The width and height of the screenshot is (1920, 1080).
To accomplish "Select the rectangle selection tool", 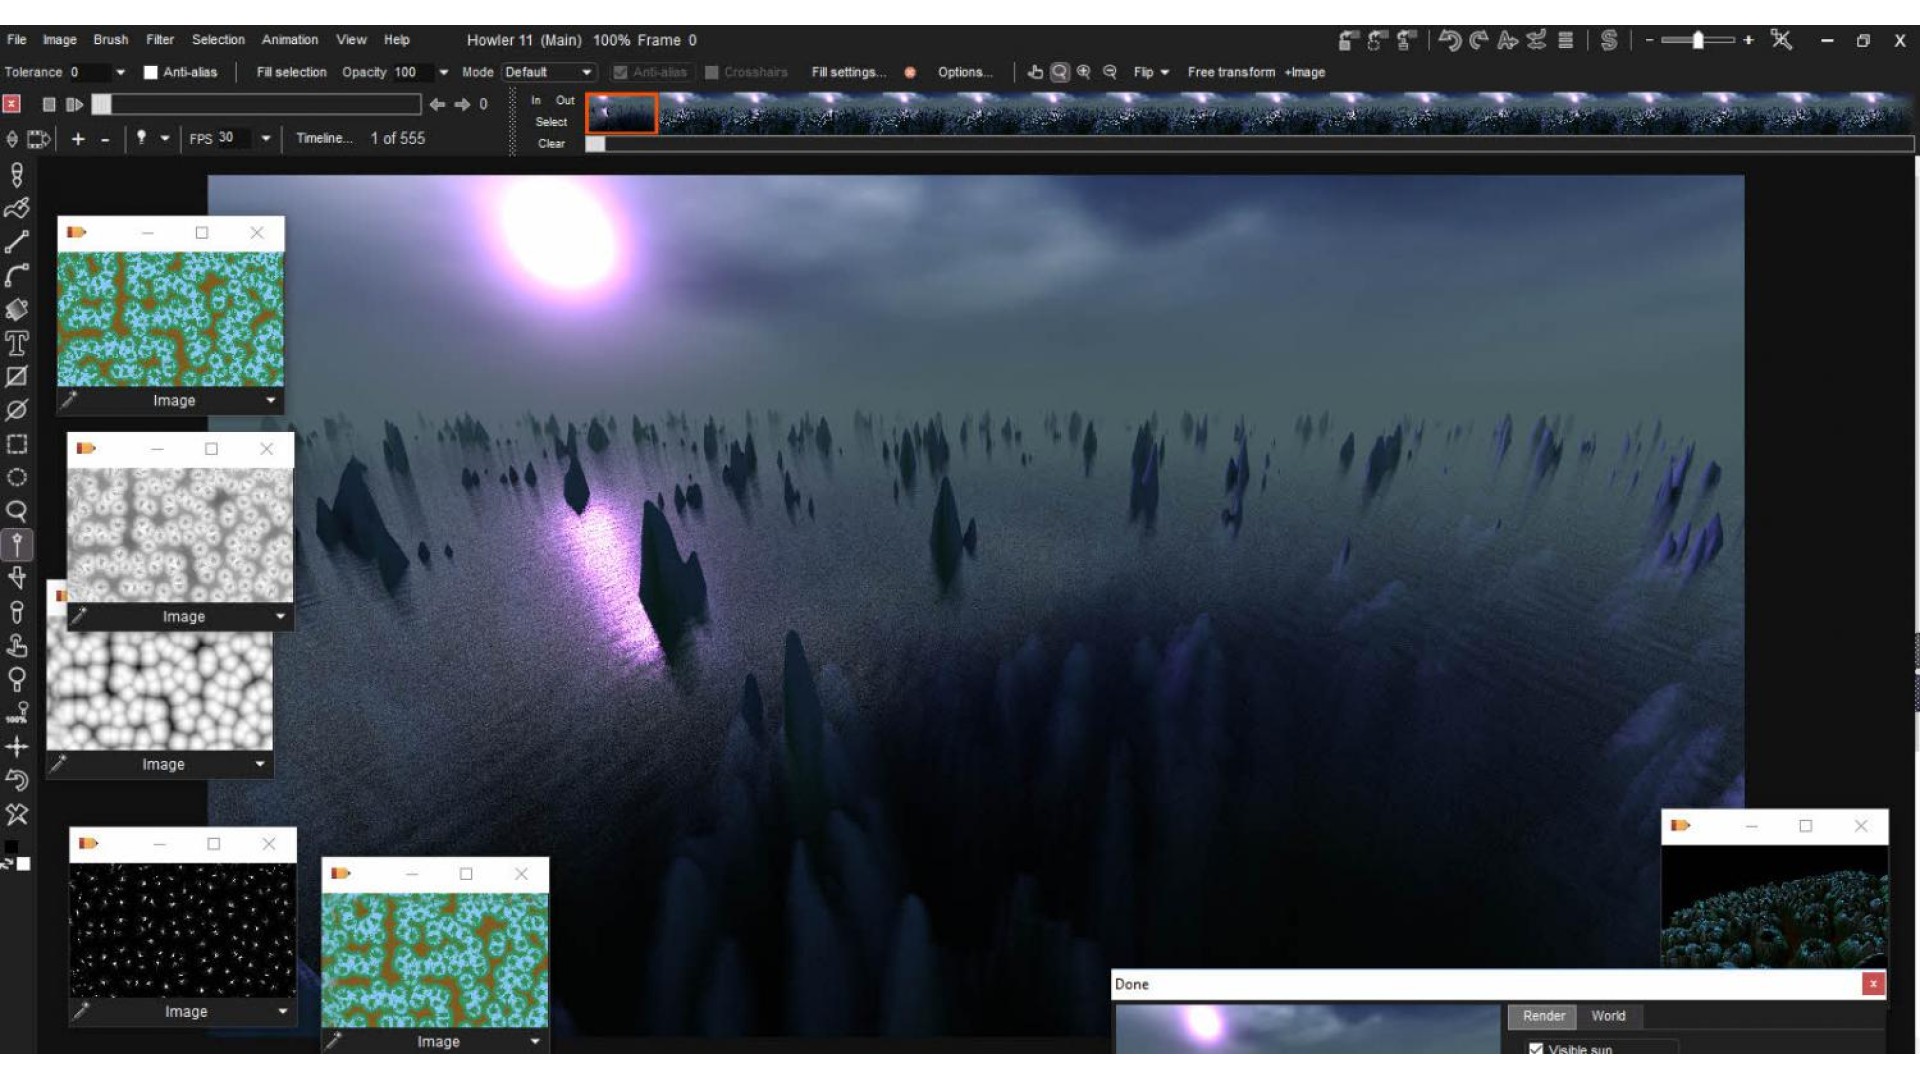I will click(x=17, y=444).
